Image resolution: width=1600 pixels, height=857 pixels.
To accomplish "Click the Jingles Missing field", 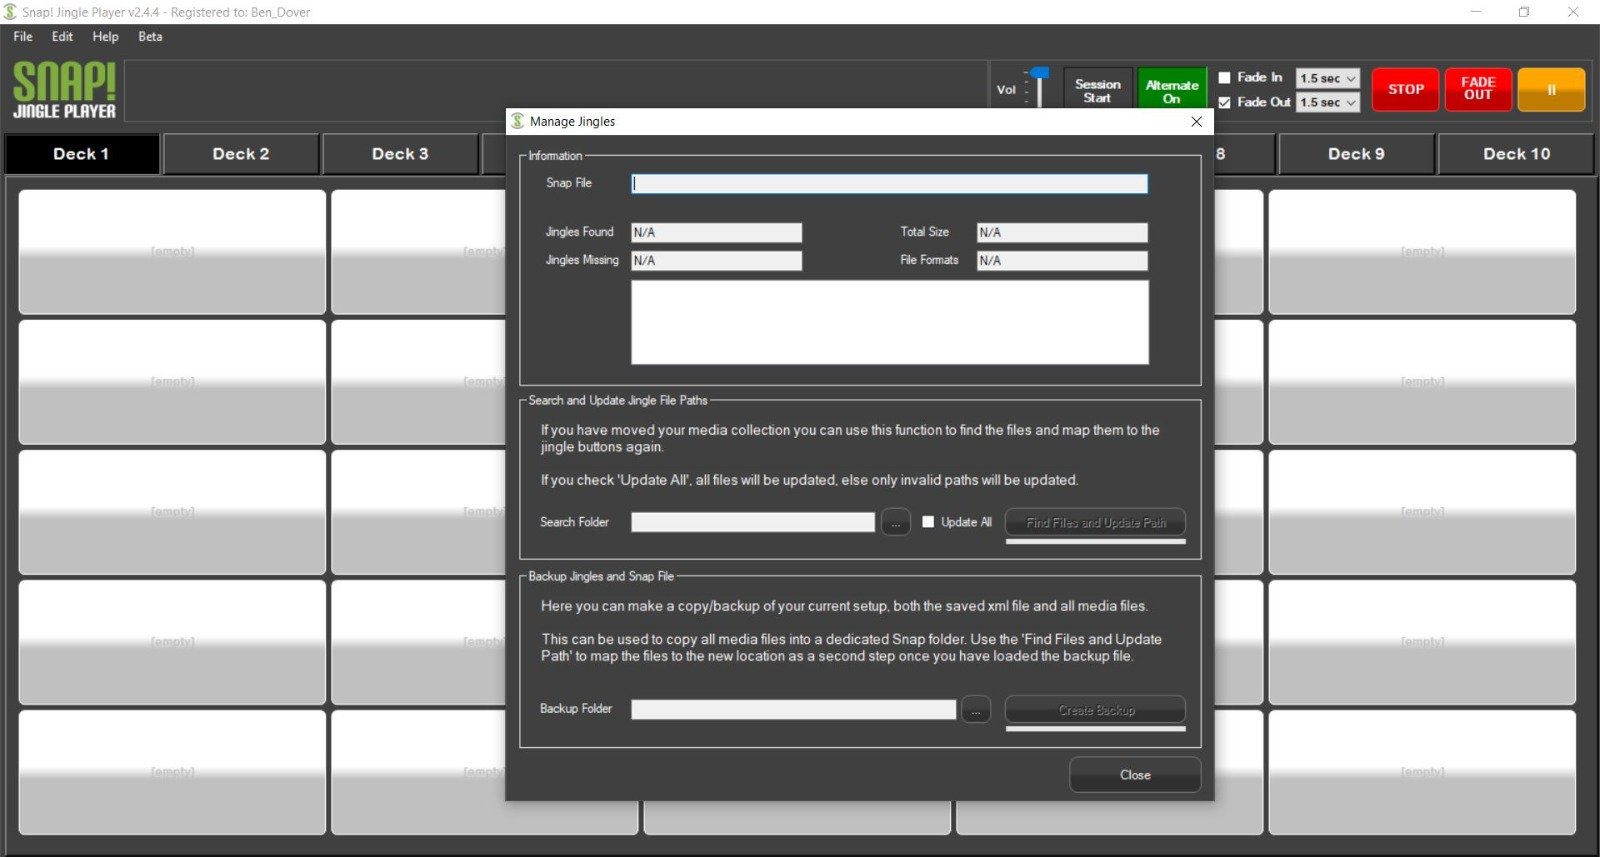I will (x=716, y=261).
